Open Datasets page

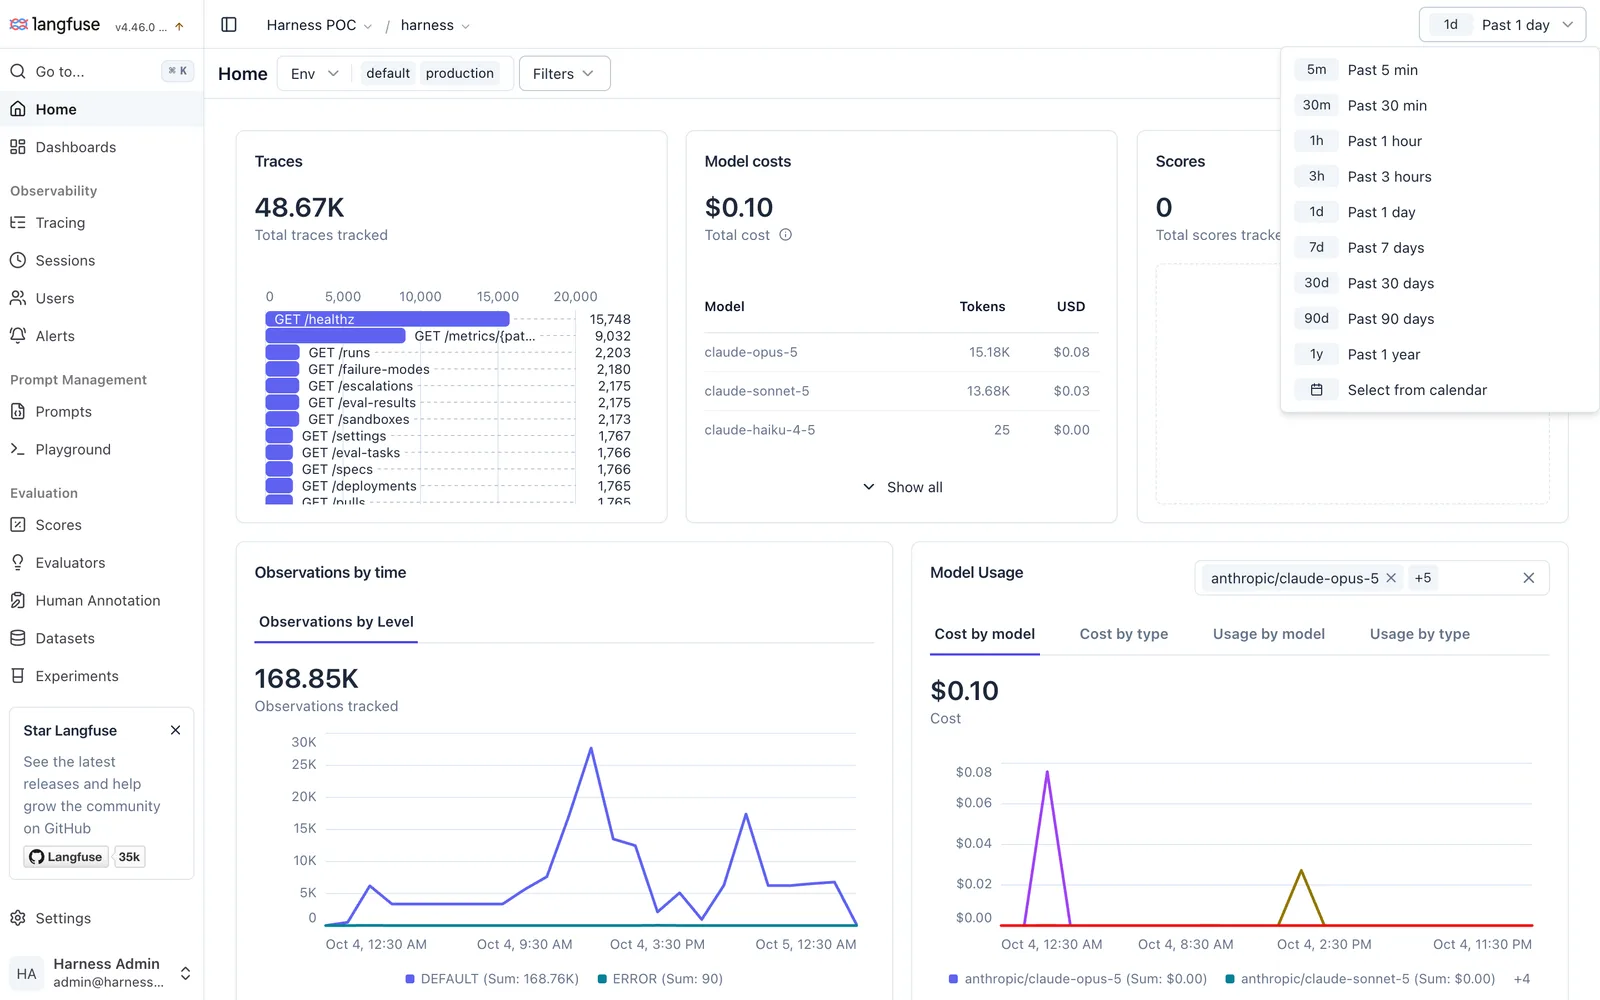101,638
